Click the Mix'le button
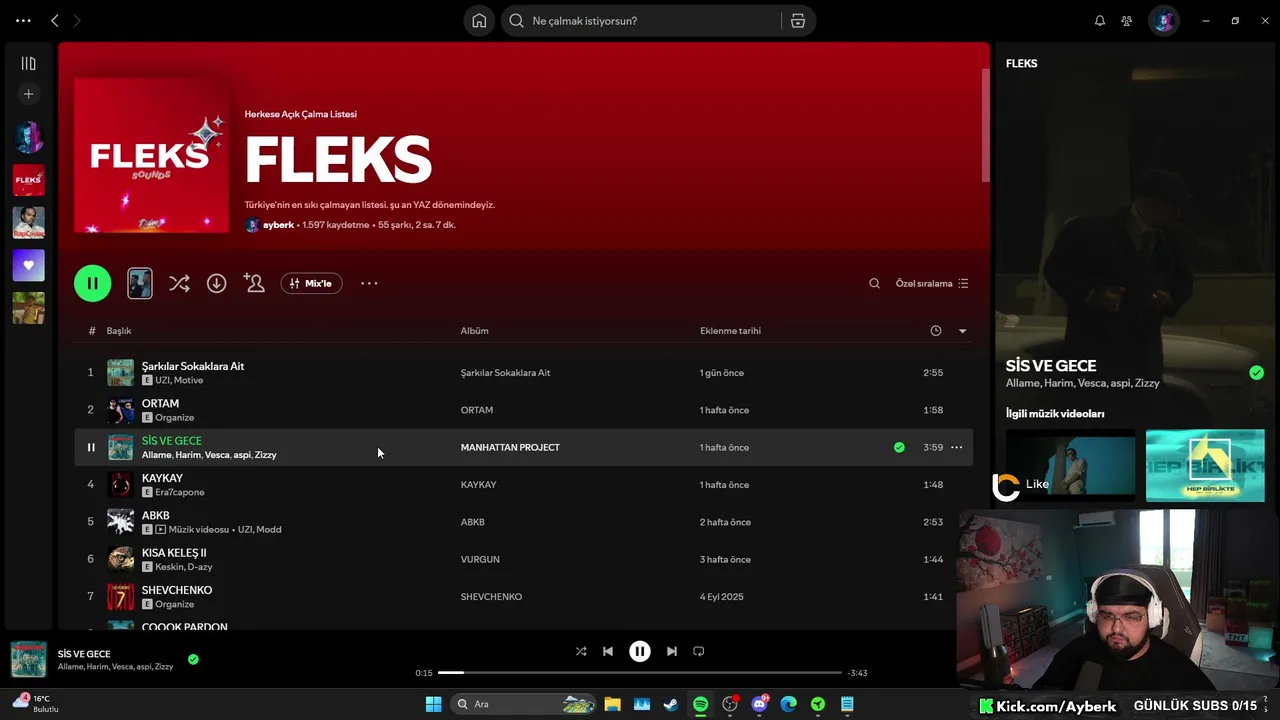Viewport: 1280px width, 720px height. click(312, 283)
